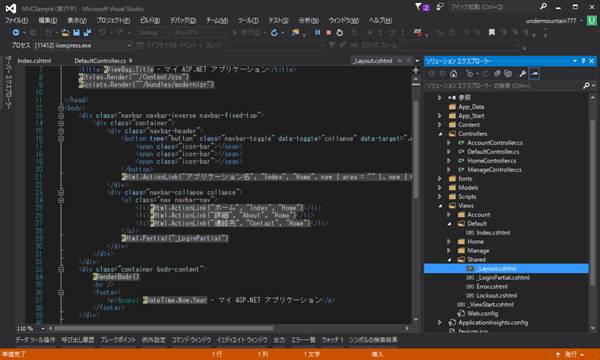This screenshot has width=600, height=360.
Task: Open the 編集 (Edit) menu
Action: tap(47, 20)
